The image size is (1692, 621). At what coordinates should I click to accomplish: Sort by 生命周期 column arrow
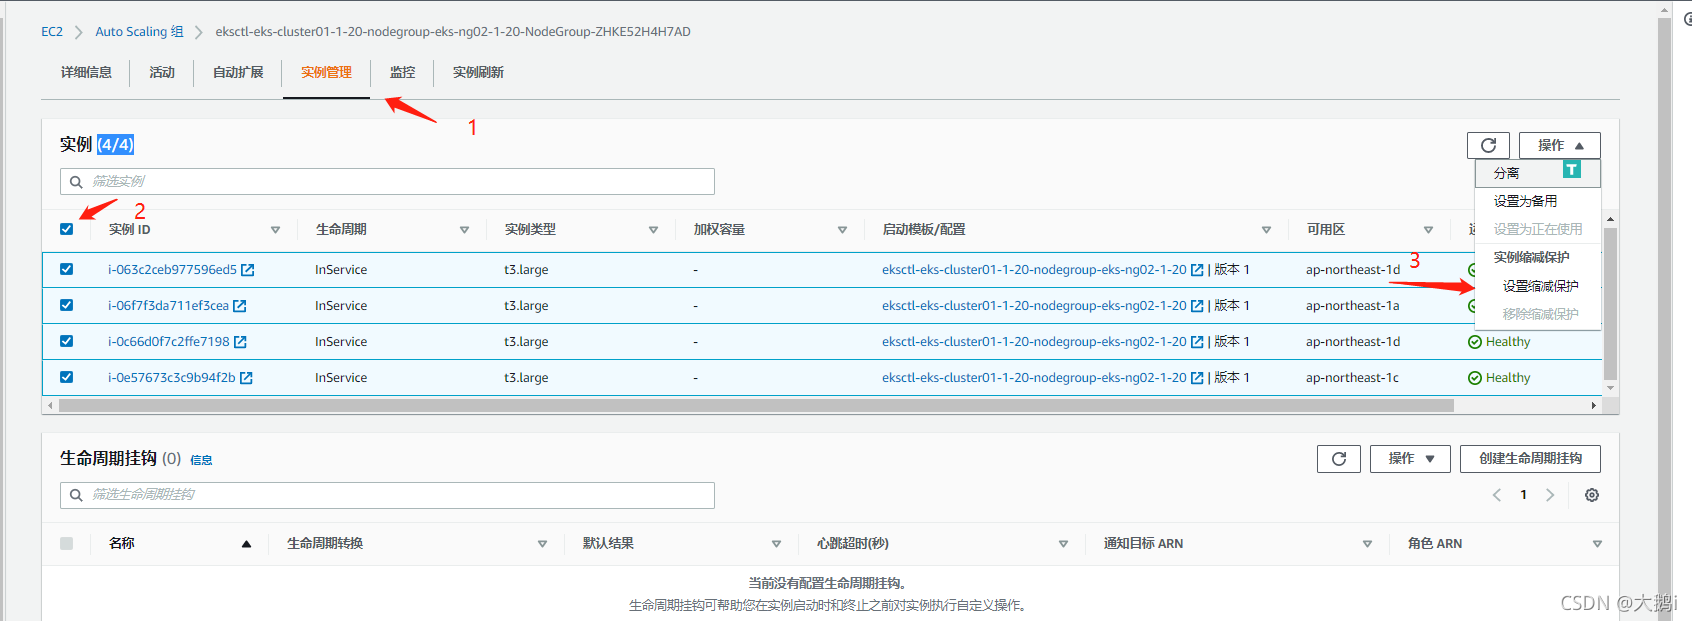coord(464,230)
